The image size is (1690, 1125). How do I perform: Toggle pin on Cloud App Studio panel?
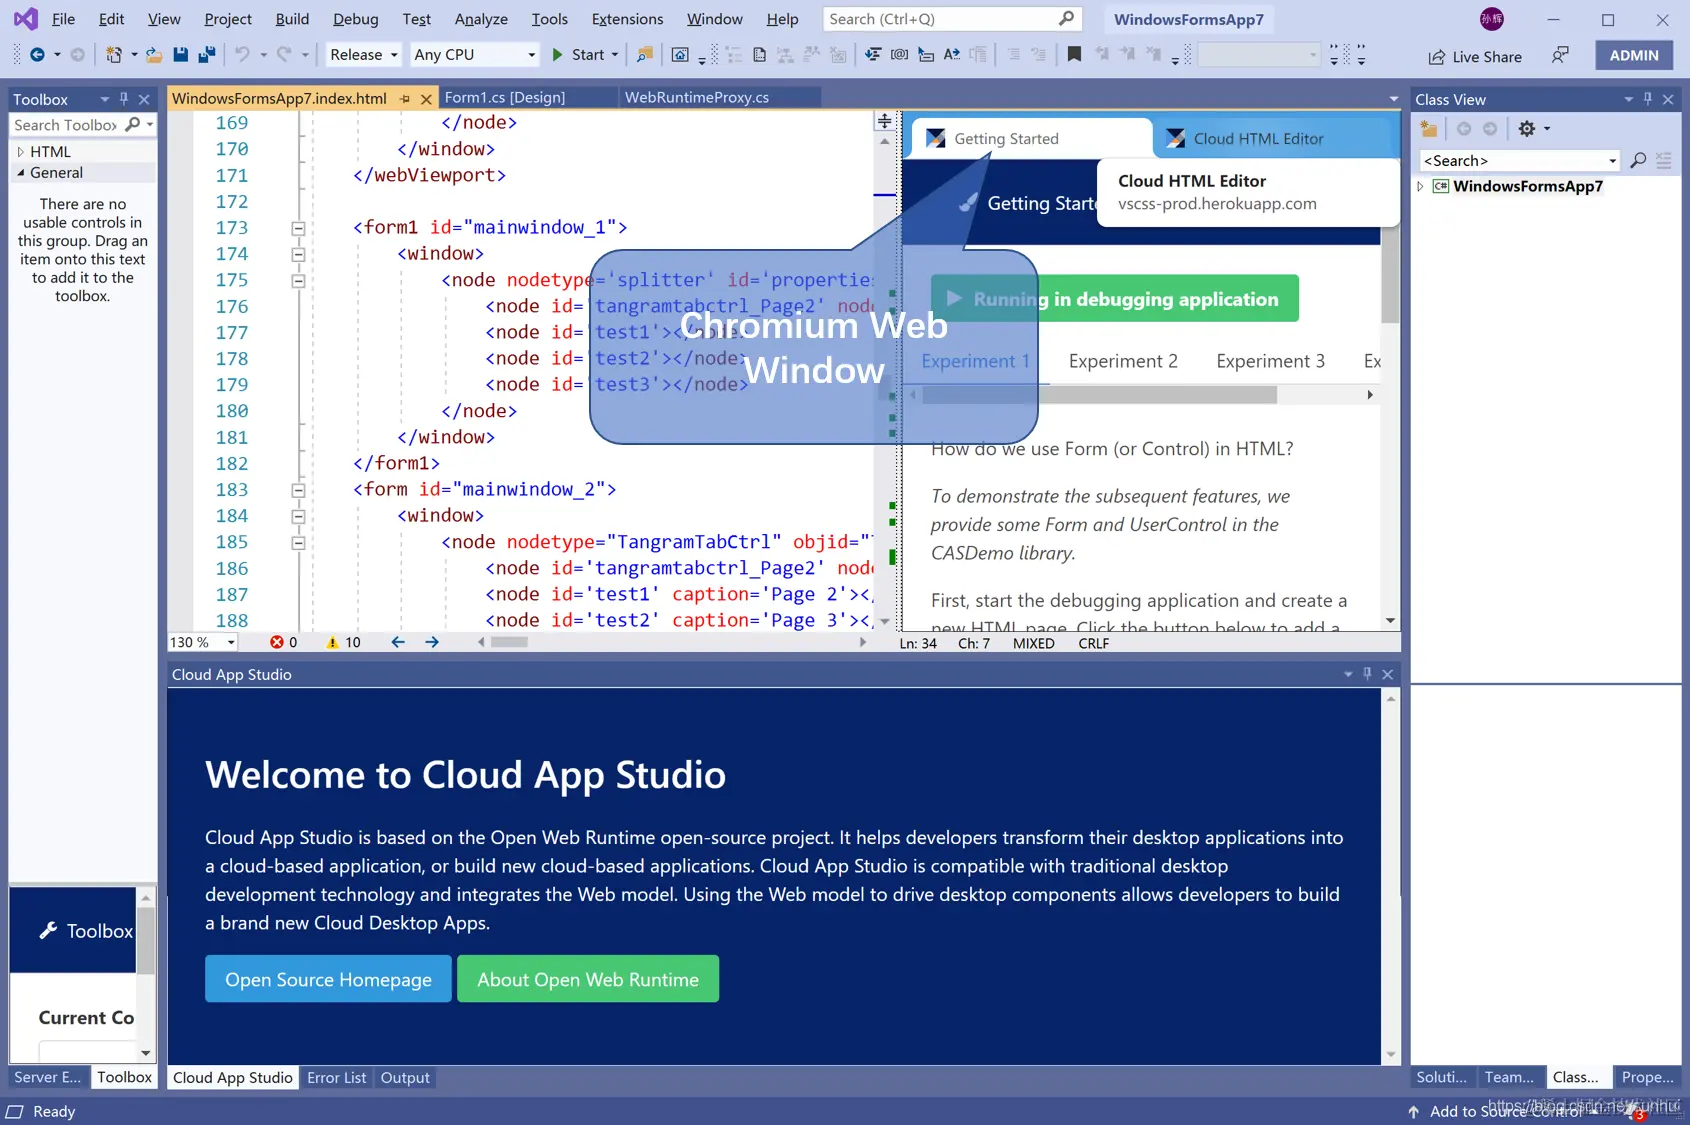[1367, 674]
